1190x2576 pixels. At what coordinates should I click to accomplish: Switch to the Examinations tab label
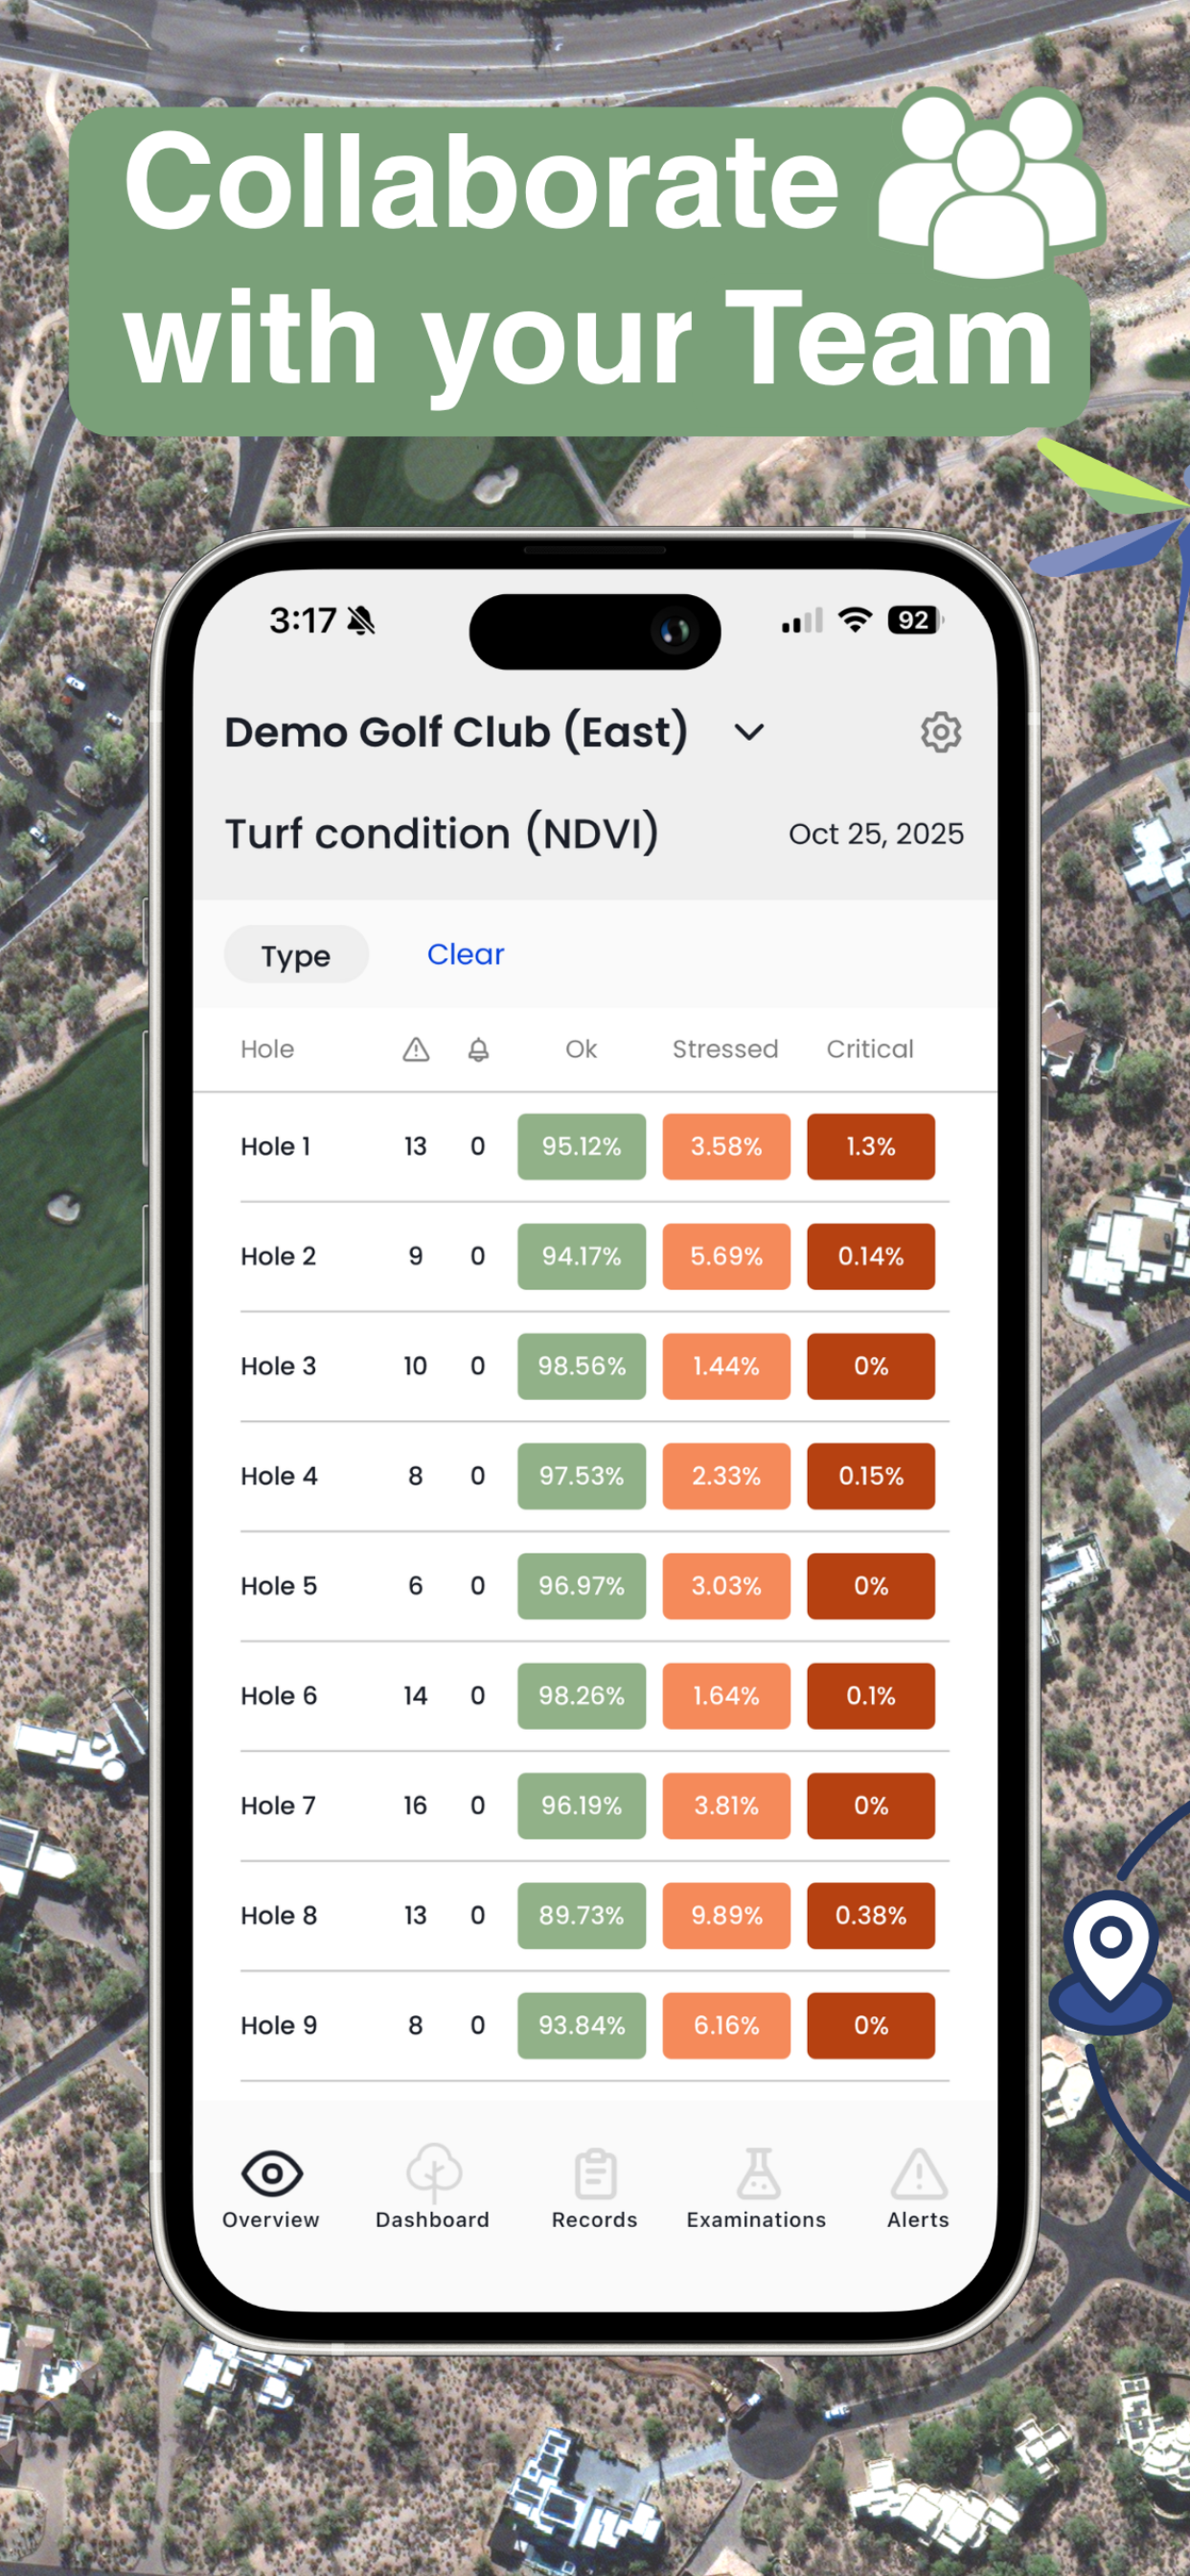[757, 2220]
